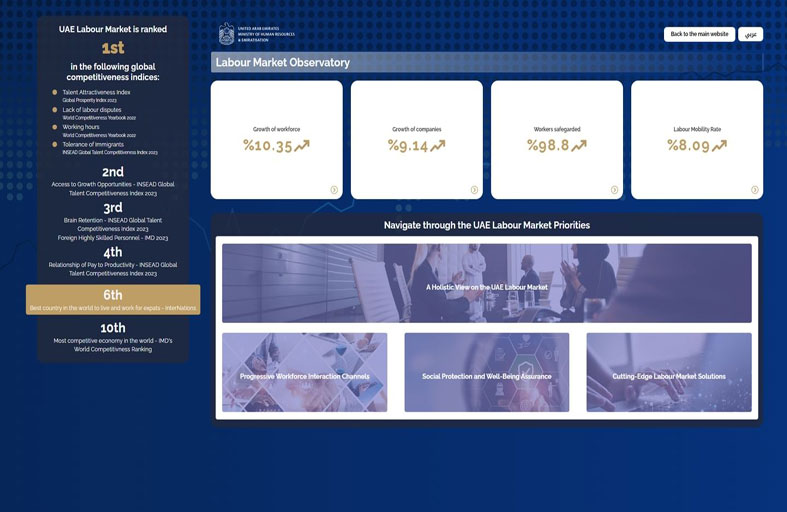Open details arrow on Growth of companies card
This screenshot has height=512, width=787.
pos(474,190)
